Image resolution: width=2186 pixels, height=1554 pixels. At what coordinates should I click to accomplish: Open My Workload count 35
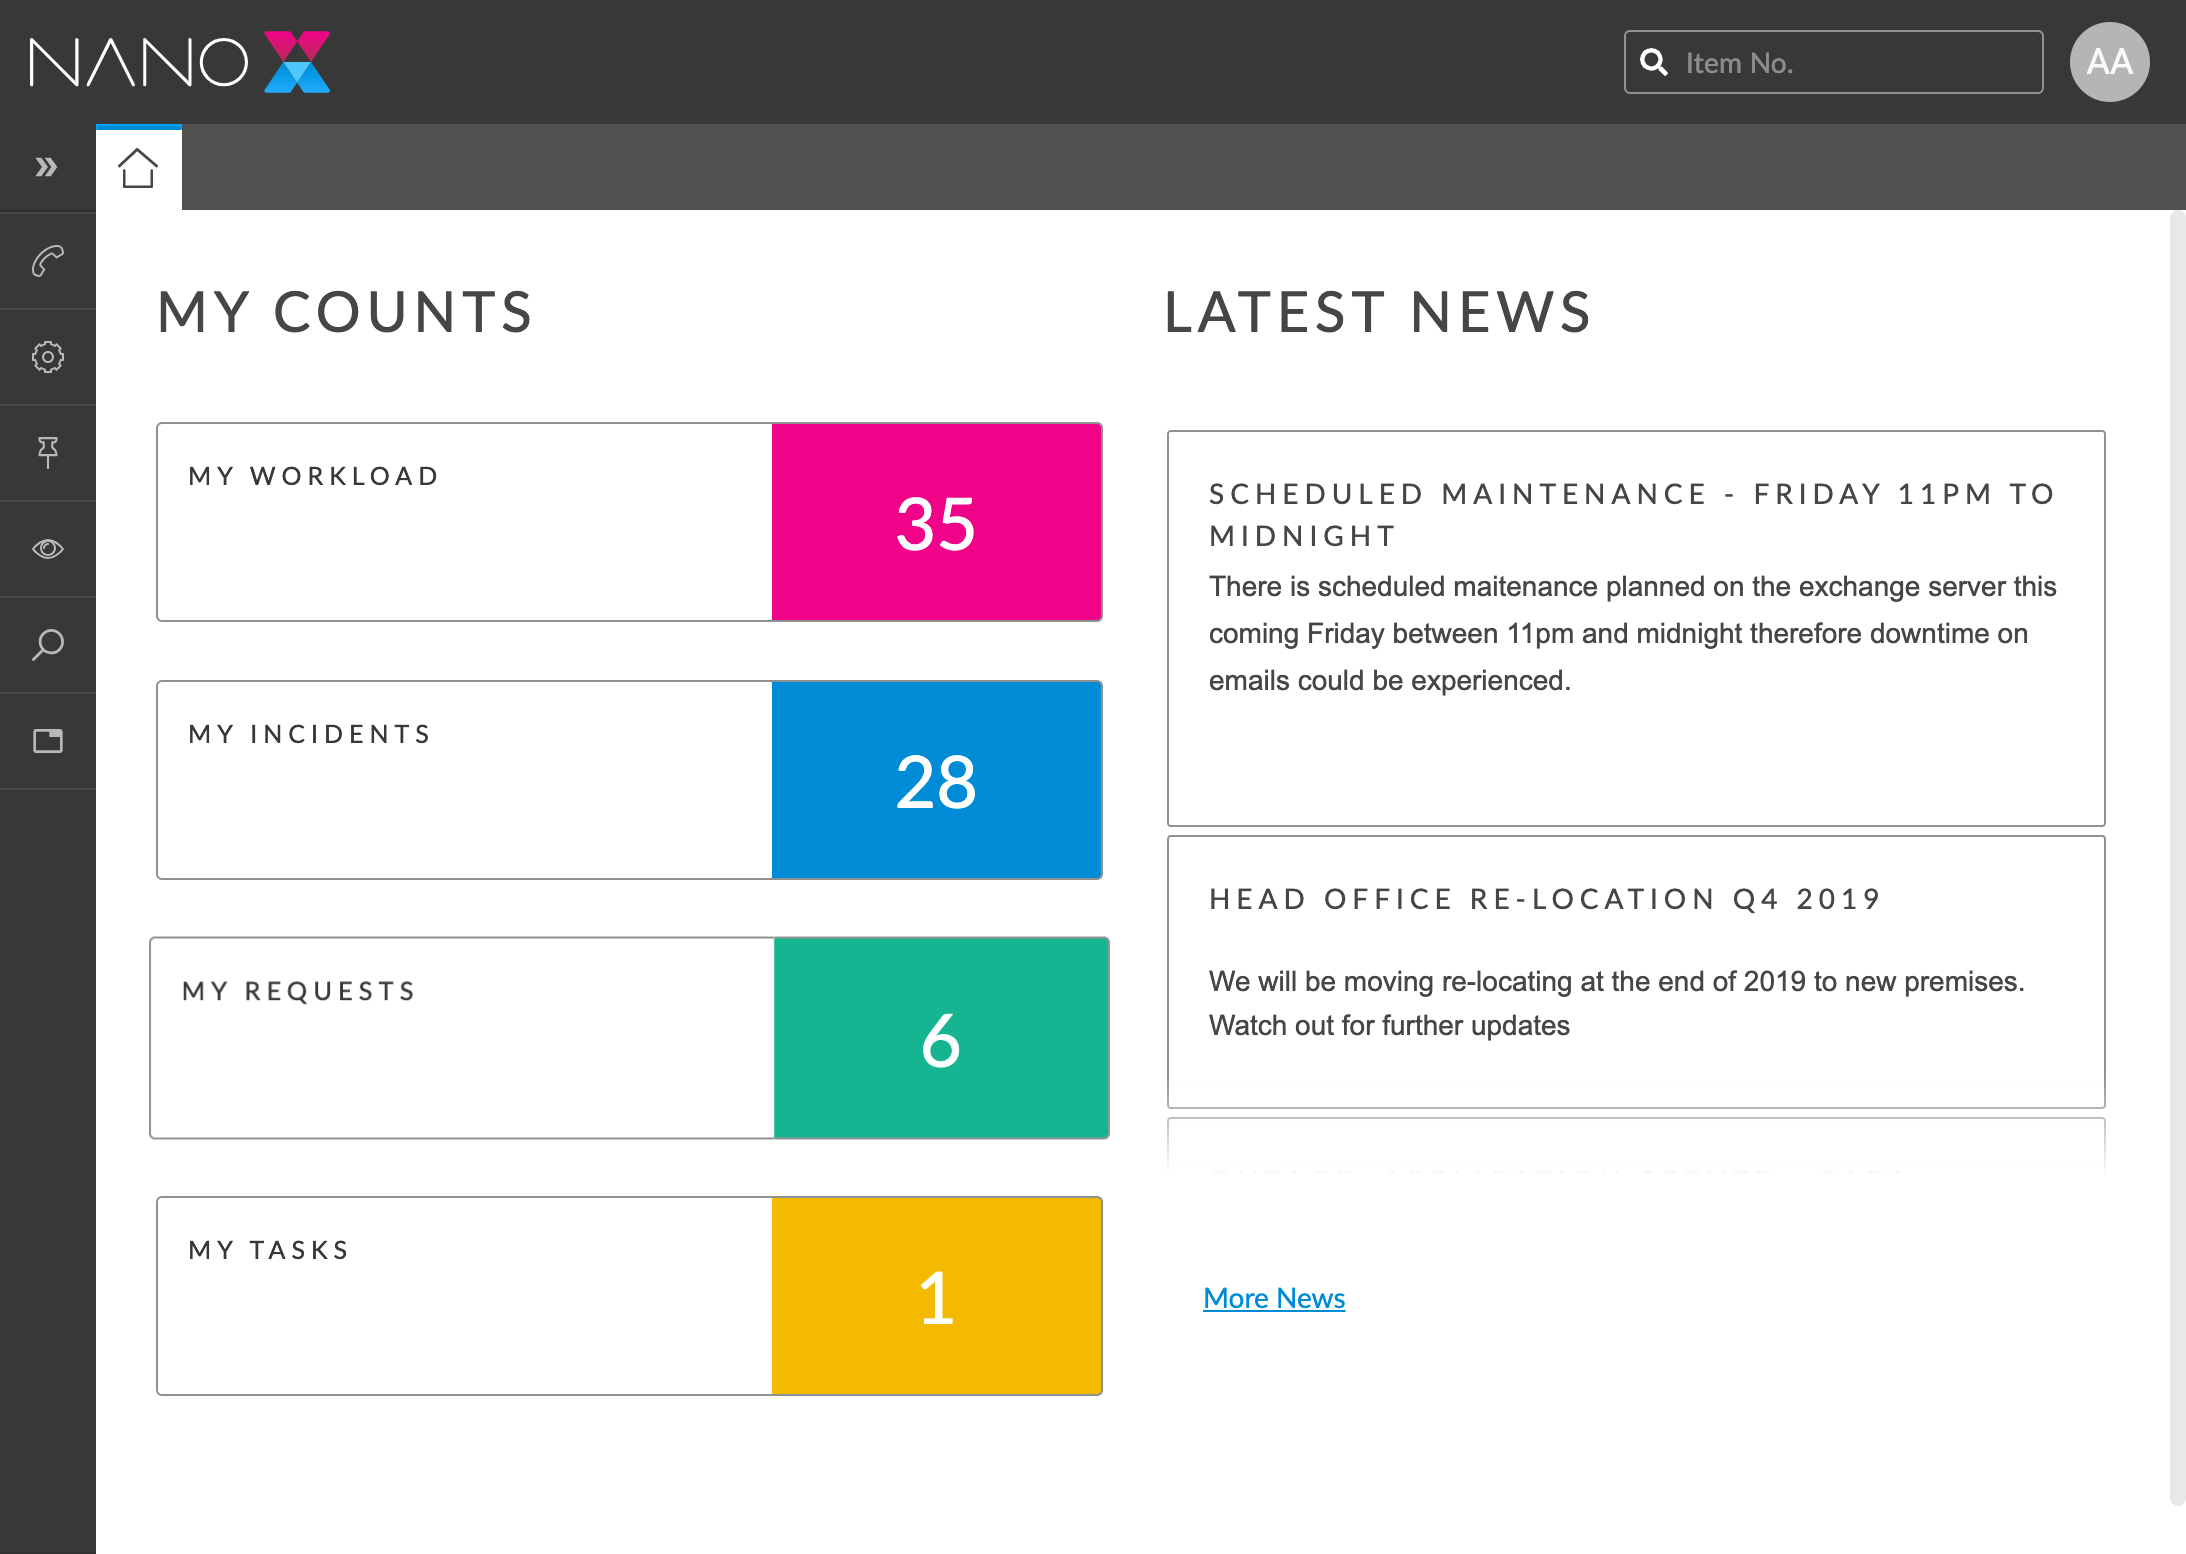pos(937,522)
